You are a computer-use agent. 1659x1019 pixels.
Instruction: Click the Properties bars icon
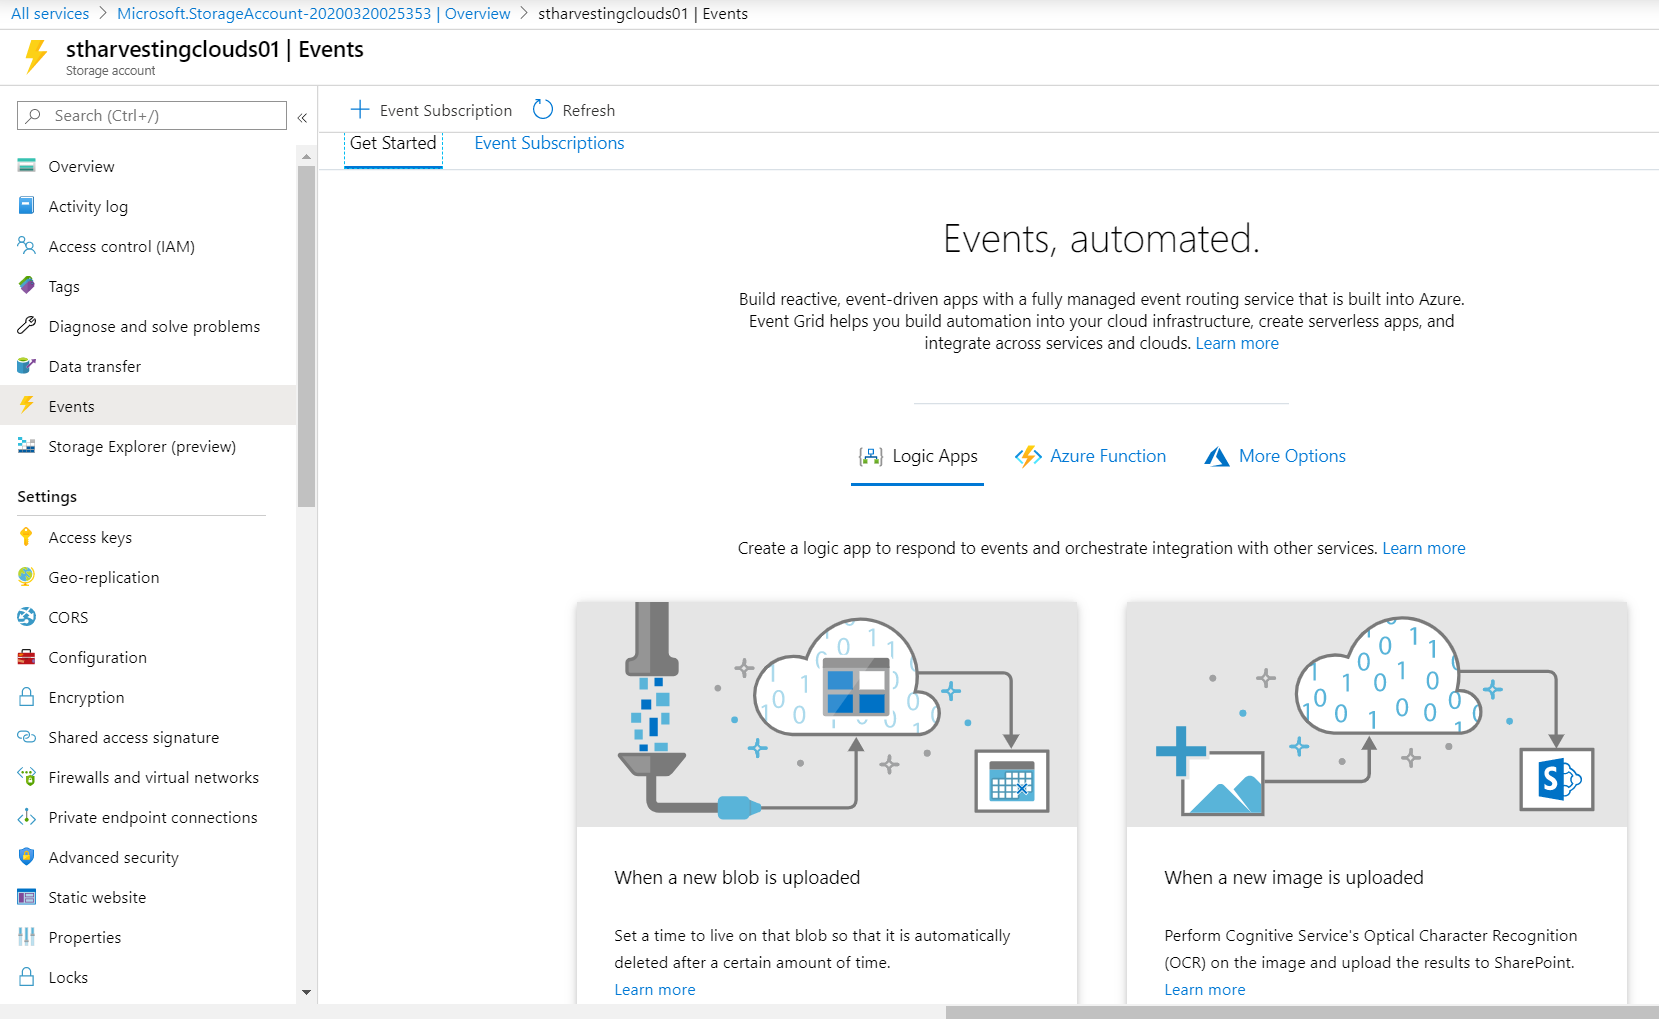pyautogui.click(x=27, y=937)
